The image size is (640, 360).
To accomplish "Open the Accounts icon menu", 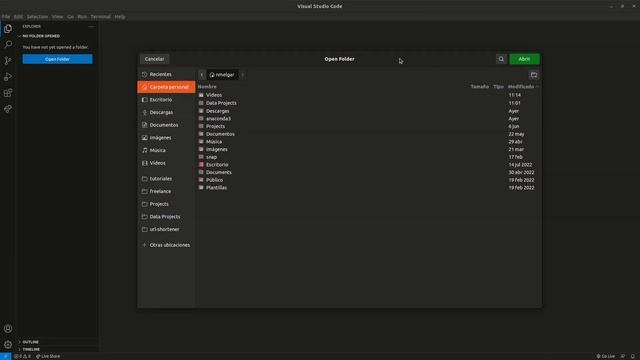I will point(8,329).
